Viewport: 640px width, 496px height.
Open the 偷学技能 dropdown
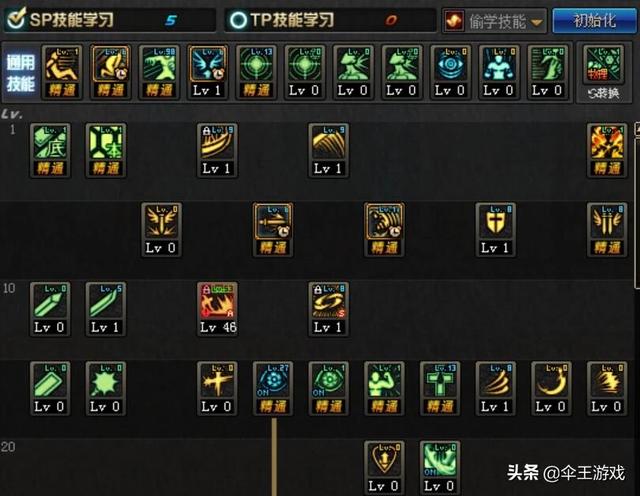tap(494, 20)
